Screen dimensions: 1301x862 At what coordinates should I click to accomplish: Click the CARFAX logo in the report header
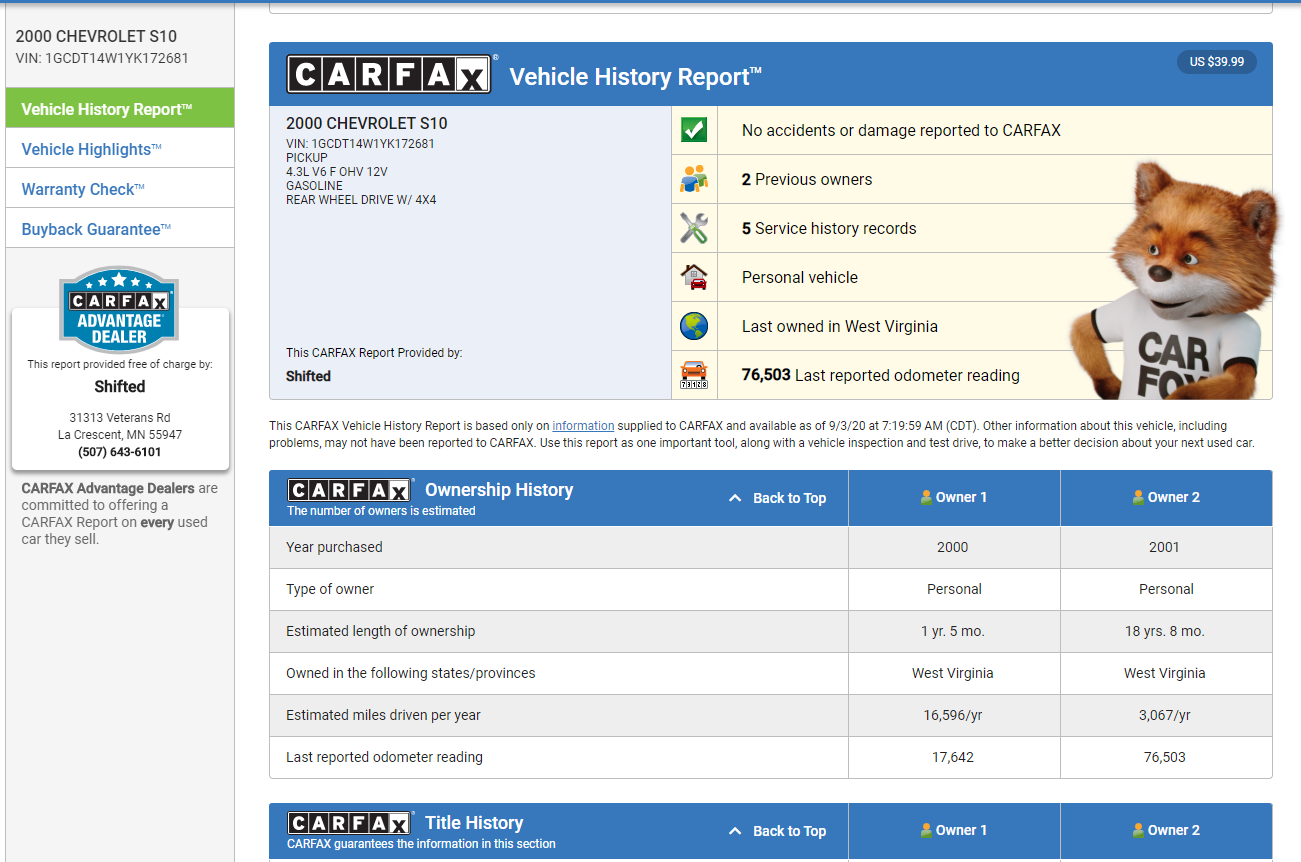[x=389, y=74]
